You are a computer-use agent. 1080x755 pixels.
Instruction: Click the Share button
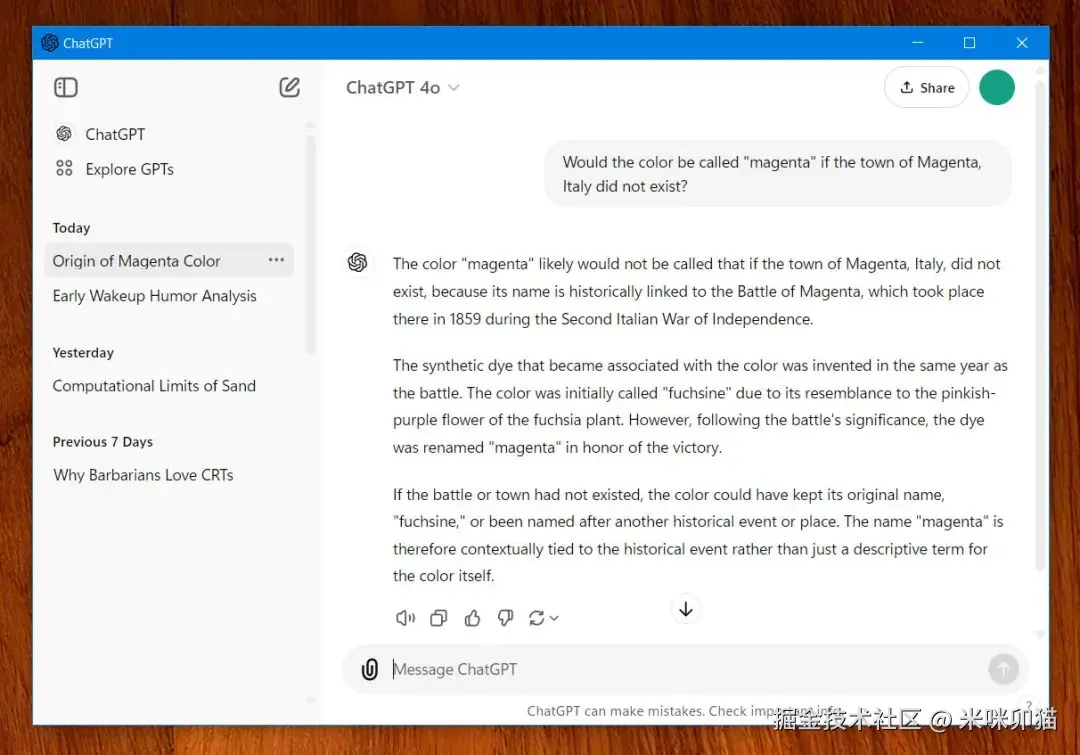[x=926, y=87]
